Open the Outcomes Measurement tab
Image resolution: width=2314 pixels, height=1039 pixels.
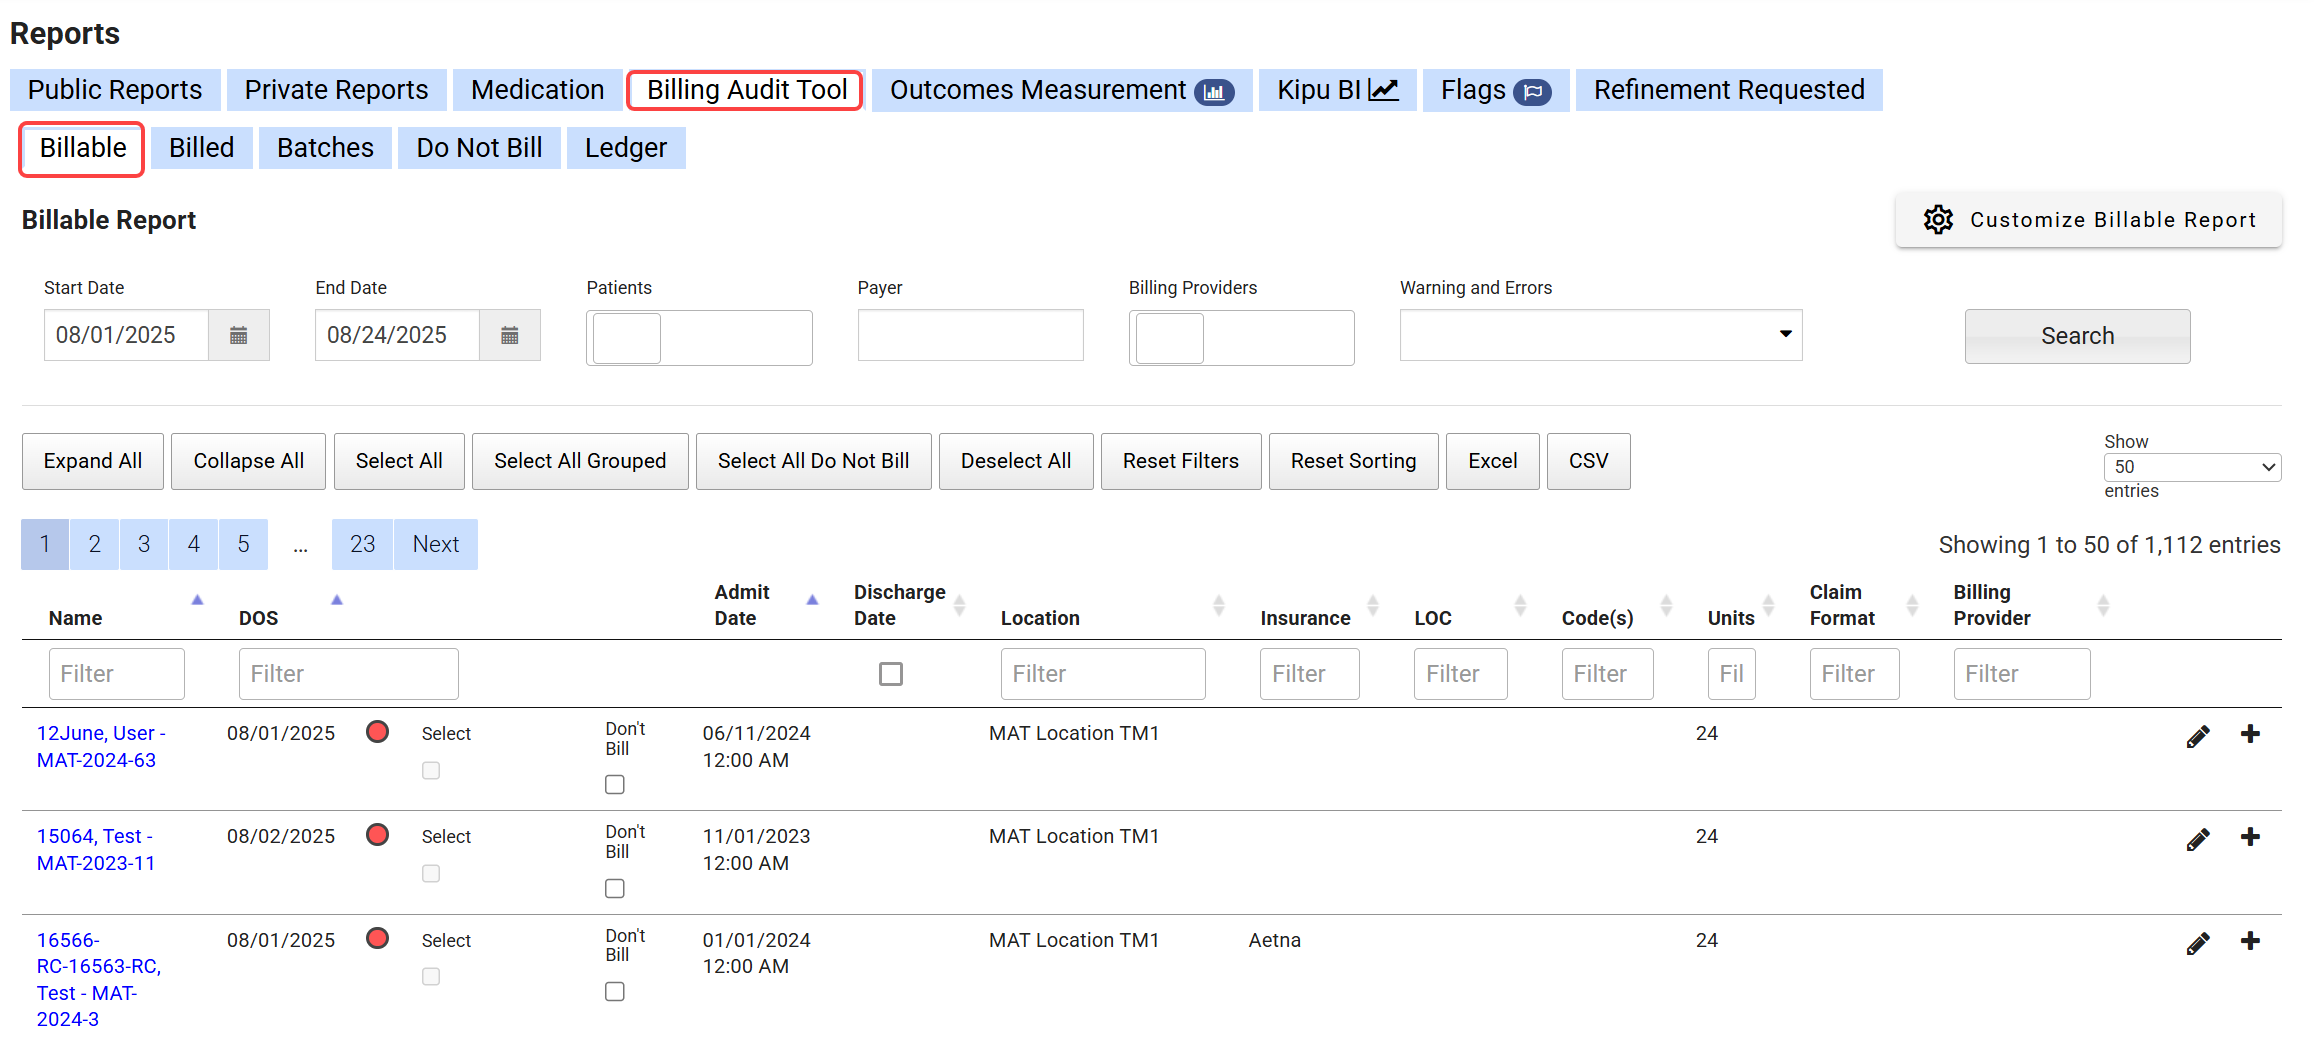click(1060, 90)
